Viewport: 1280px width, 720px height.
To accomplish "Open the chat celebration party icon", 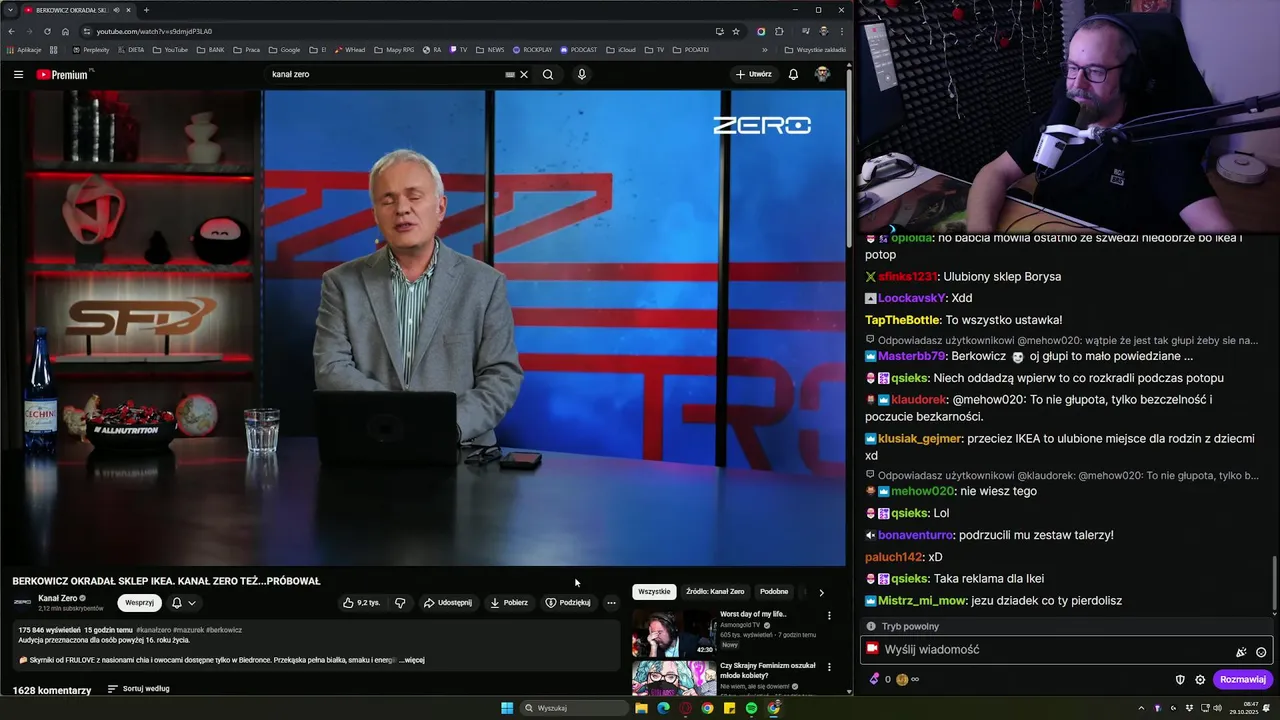I will (x=1241, y=652).
